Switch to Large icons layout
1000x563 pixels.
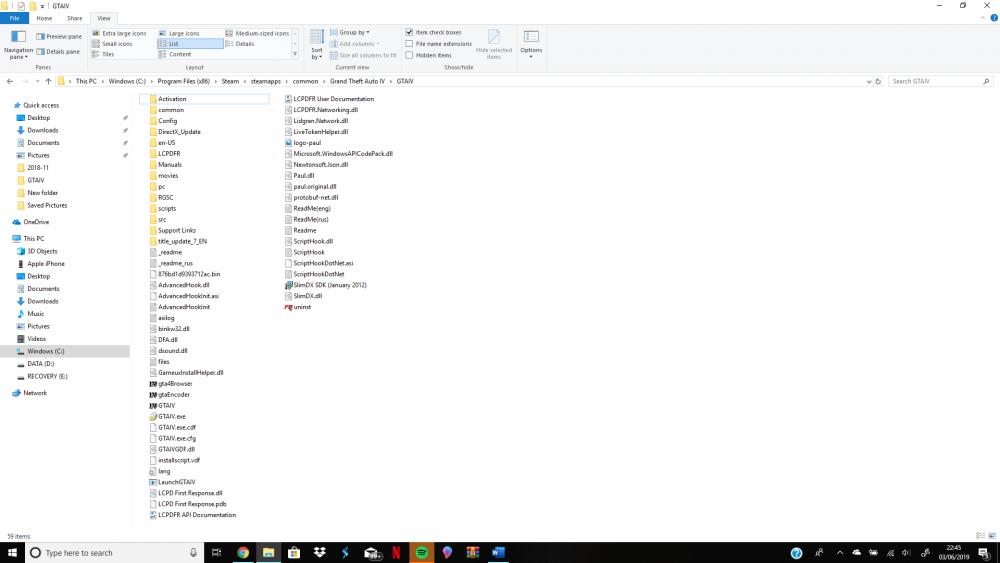179,33
